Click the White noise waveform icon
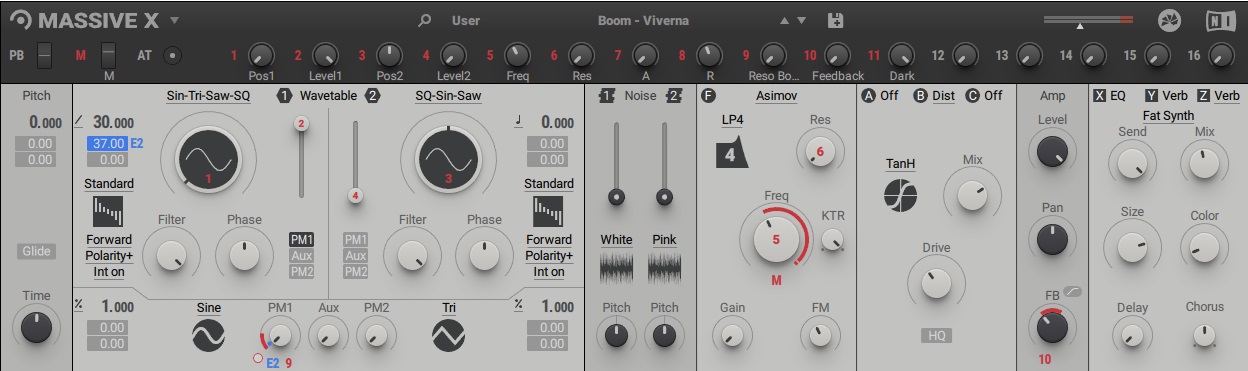Viewport: 1248px width, 371px height. pyautogui.click(x=616, y=267)
